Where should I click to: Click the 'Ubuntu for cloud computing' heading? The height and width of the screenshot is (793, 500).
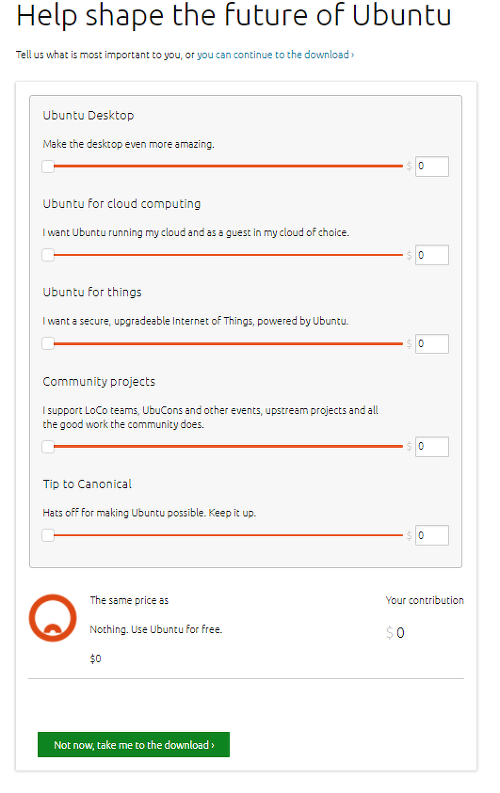(x=122, y=204)
